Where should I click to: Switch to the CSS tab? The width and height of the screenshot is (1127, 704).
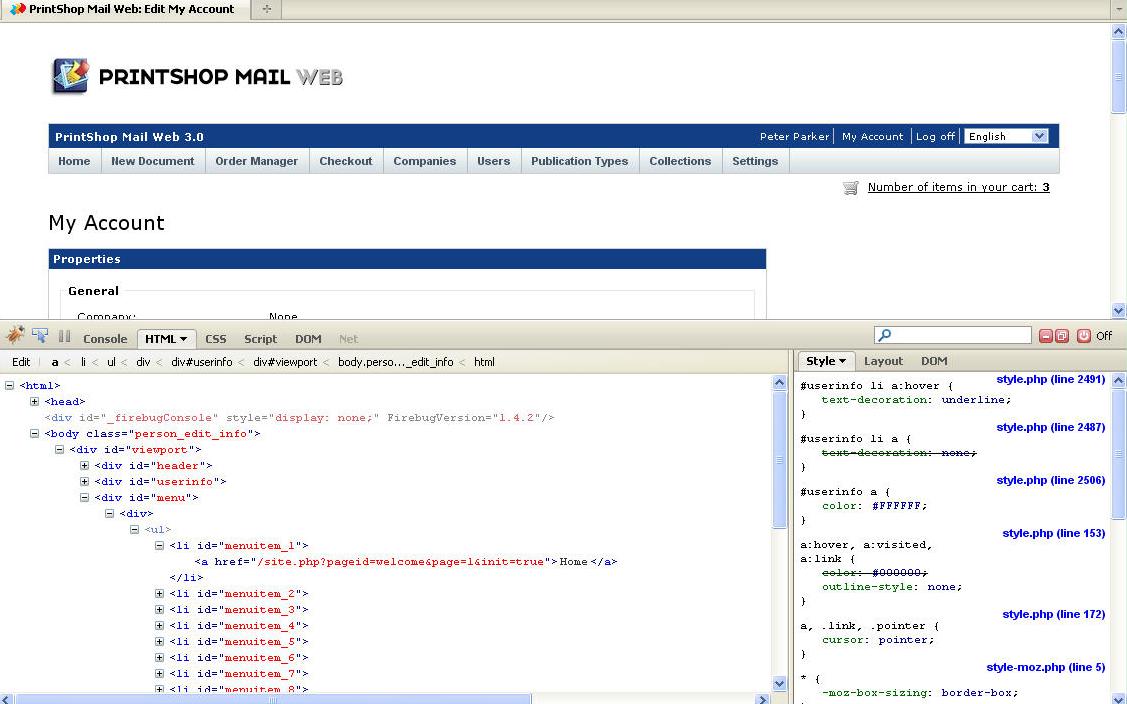pos(216,339)
